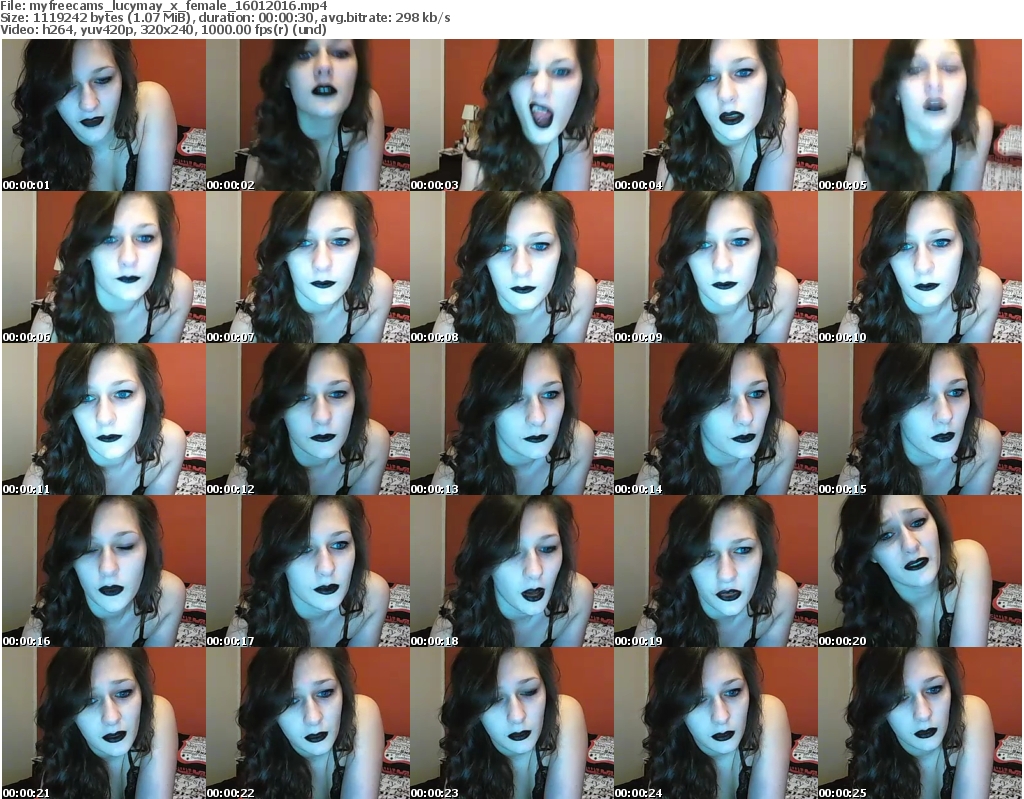This screenshot has width=1024, height=799.
Task: Open the frame at 00:00:07
Action: click(x=308, y=267)
